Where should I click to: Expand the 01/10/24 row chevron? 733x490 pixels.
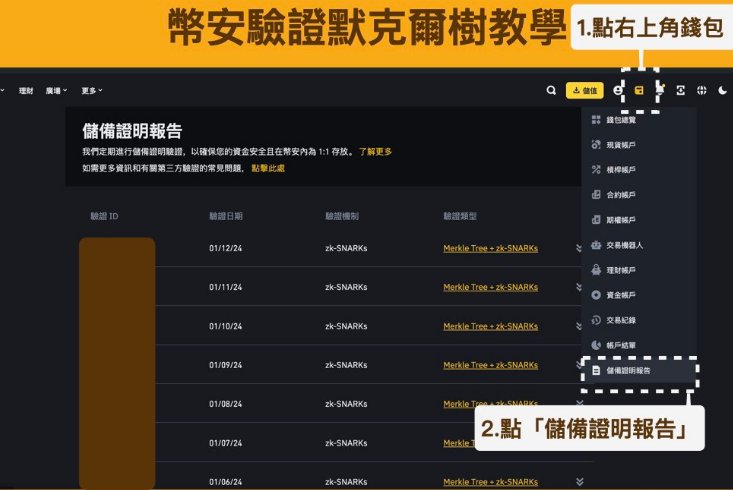tap(579, 326)
